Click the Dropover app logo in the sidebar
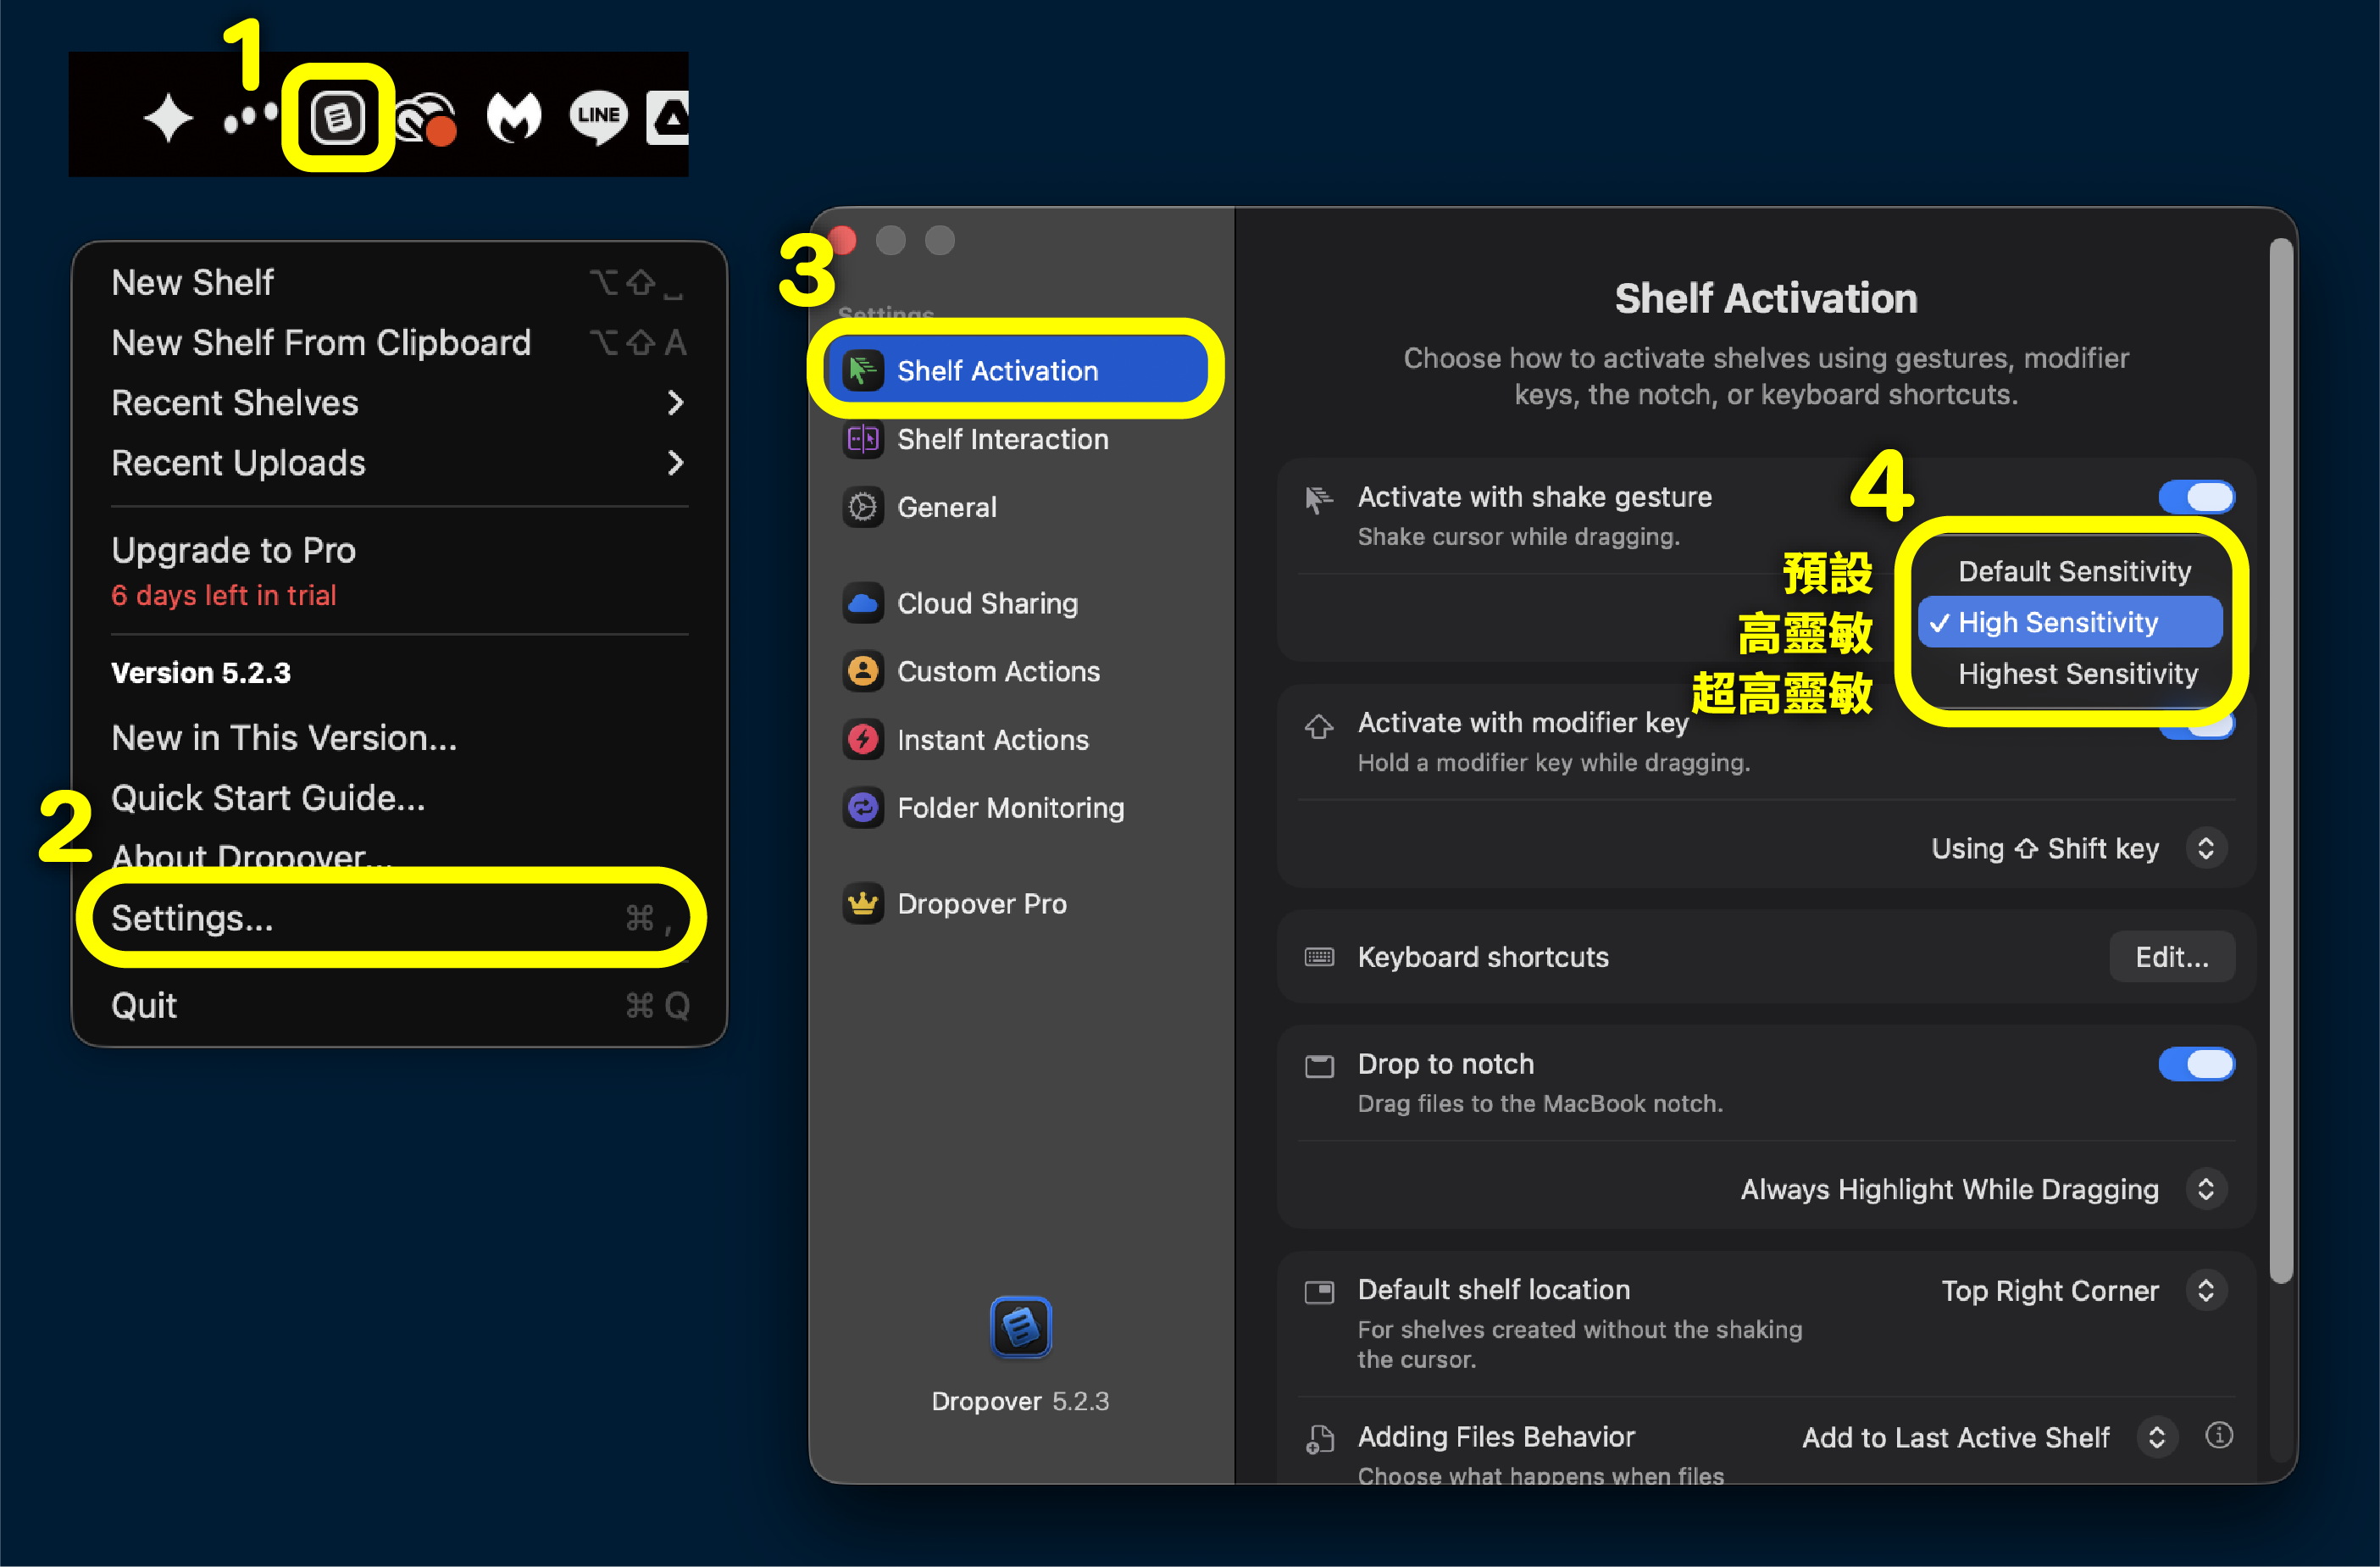 [1020, 1327]
